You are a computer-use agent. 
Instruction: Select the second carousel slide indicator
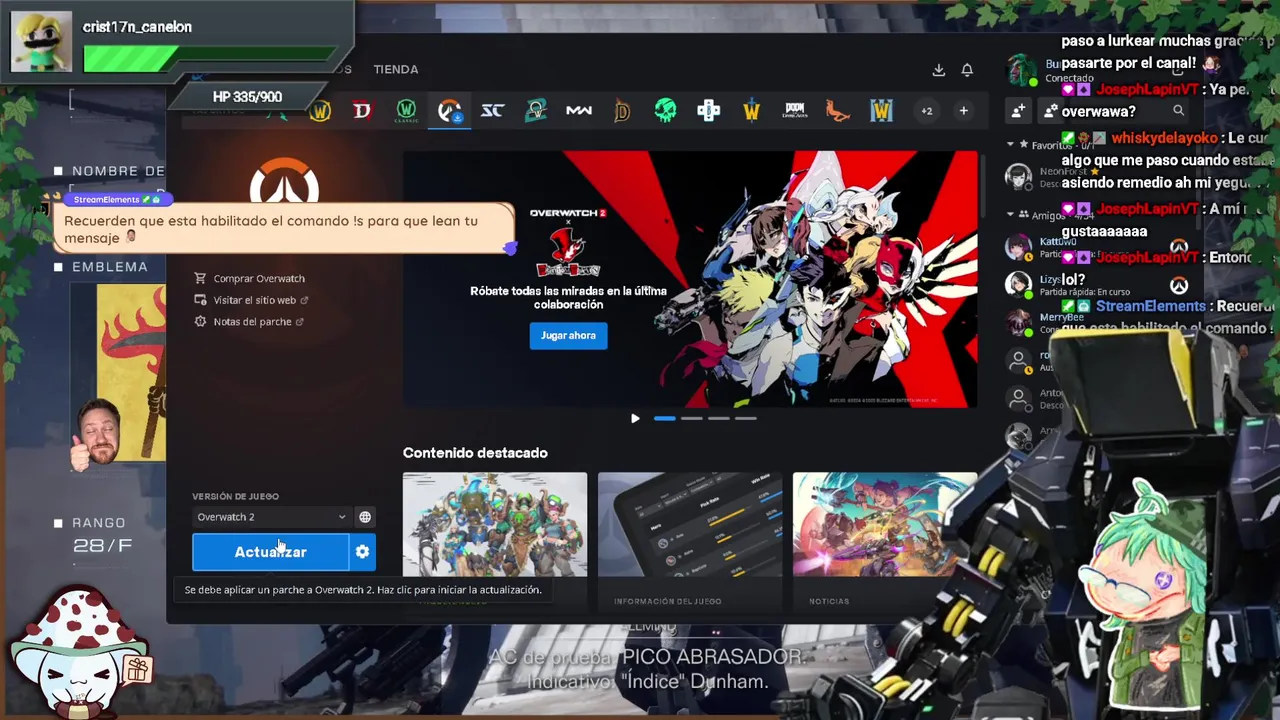[x=691, y=418]
